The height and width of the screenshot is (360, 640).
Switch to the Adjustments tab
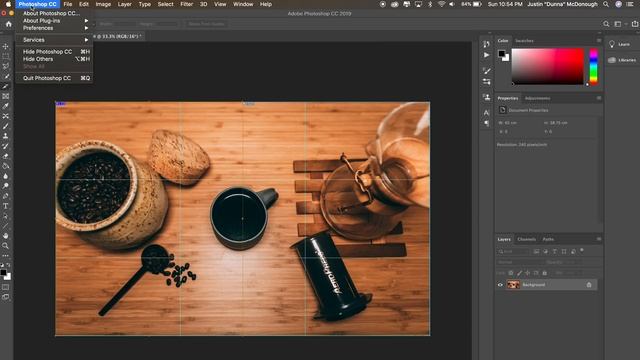point(537,98)
